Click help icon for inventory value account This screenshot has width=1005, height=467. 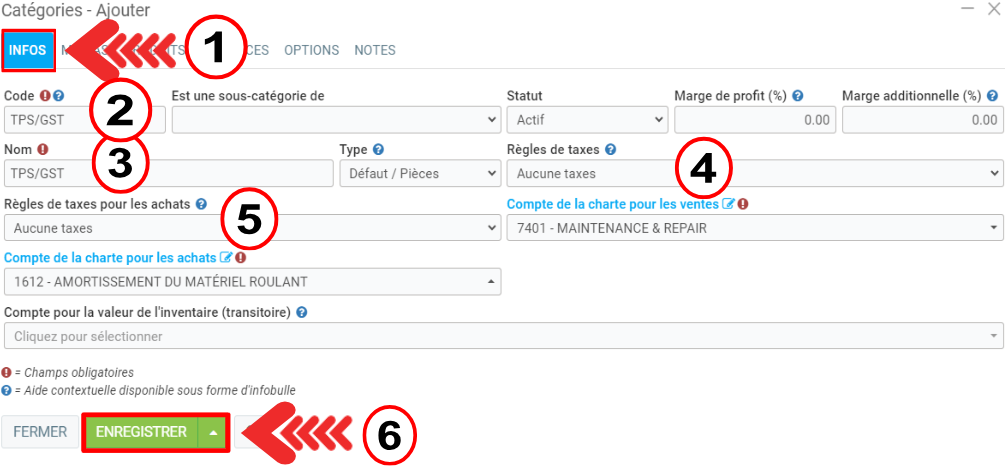pyautogui.click(x=301, y=312)
